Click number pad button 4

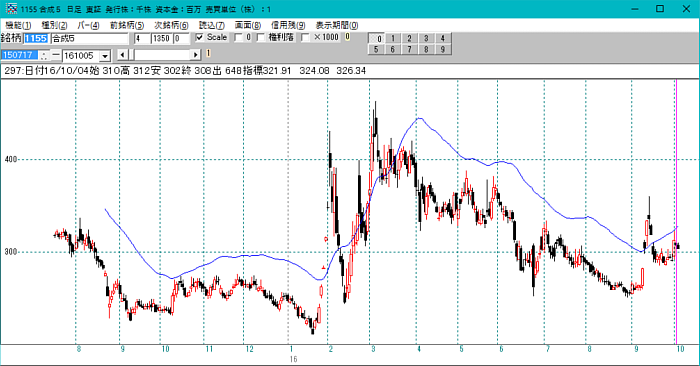pyautogui.click(x=443, y=38)
